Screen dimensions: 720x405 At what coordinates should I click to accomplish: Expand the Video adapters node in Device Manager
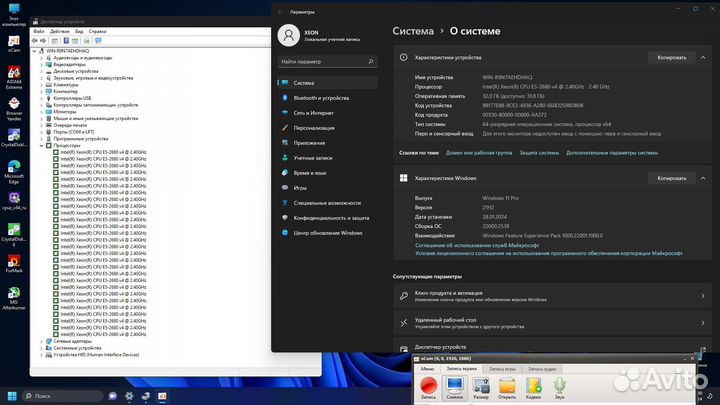[x=42, y=66]
